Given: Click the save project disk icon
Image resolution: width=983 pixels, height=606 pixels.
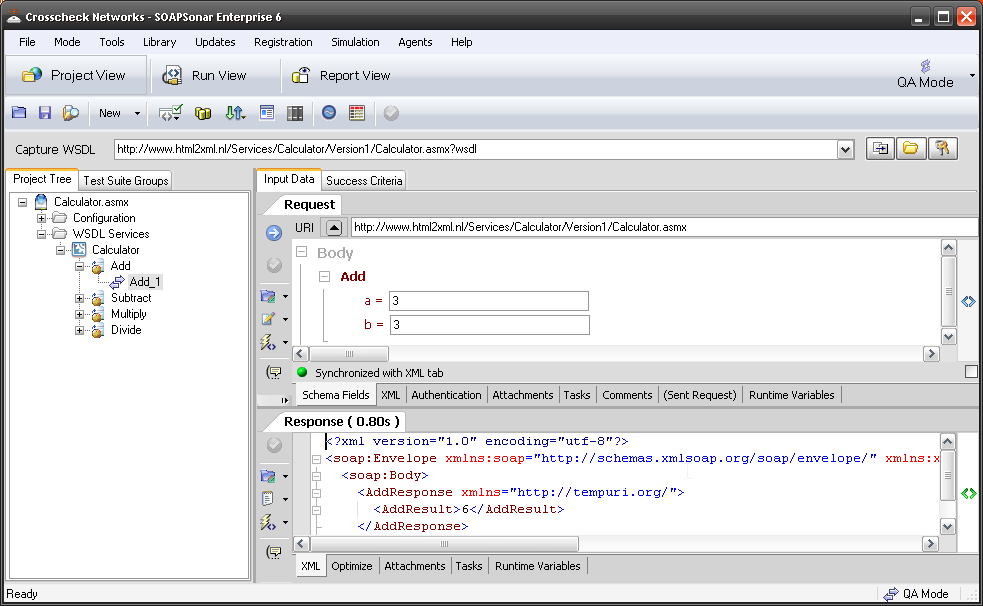Looking at the screenshot, I should (x=45, y=113).
